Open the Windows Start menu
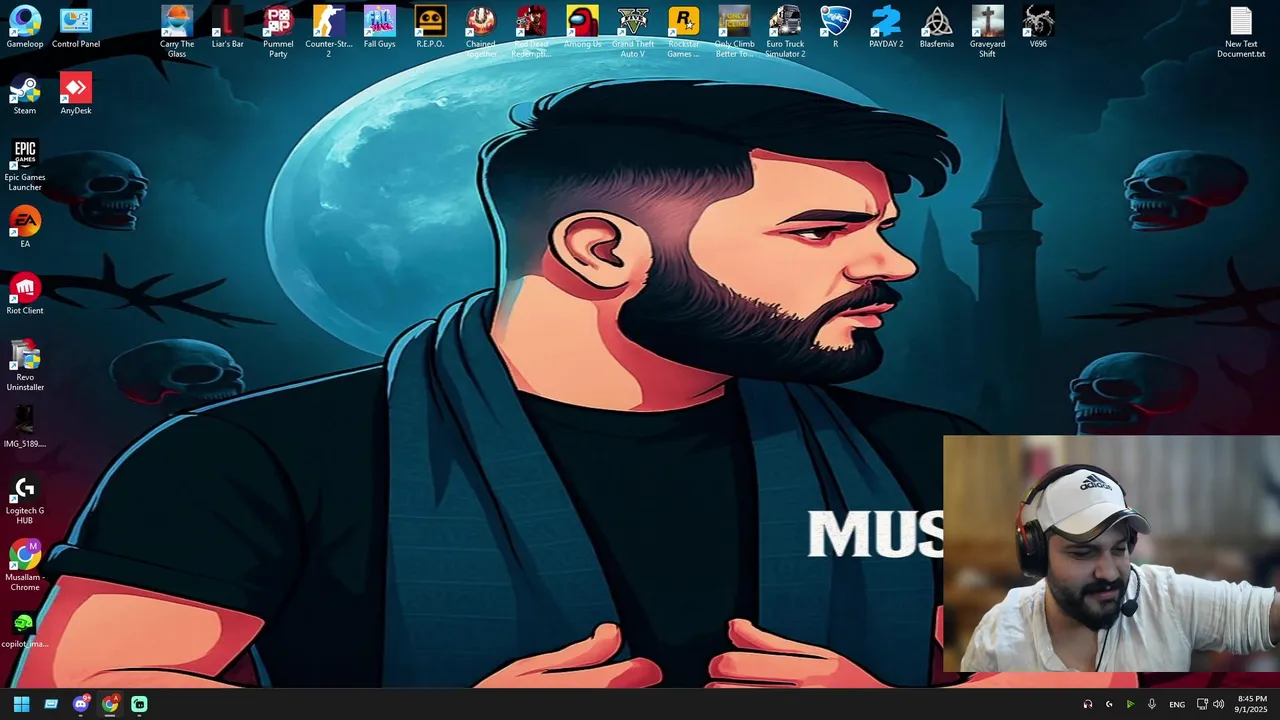Viewport: 1280px width, 720px height. 21,704
